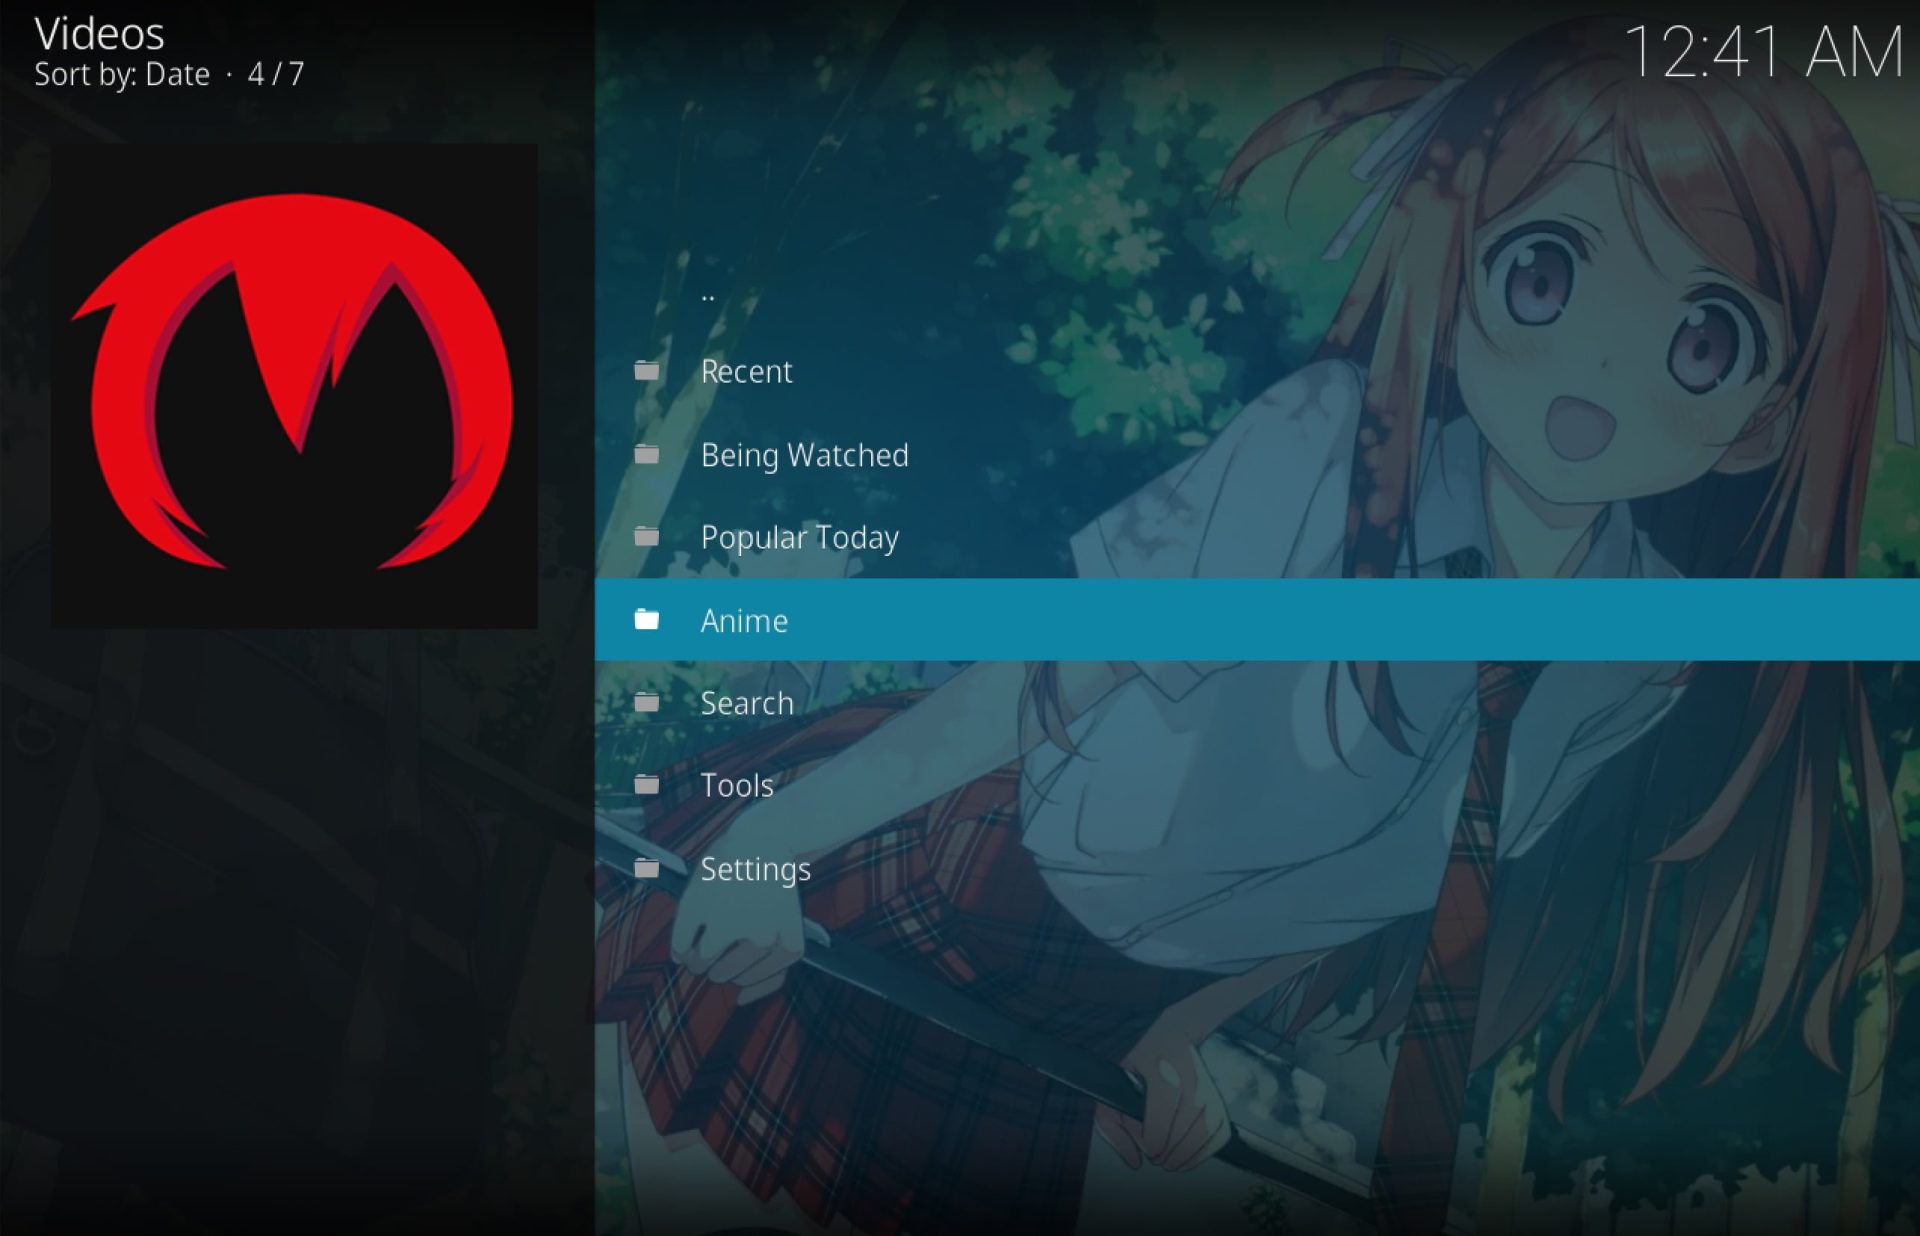The width and height of the screenshot is (1920, 1236).
Task: Open the Recent folder icon
Action: click(x=647, y=371)
